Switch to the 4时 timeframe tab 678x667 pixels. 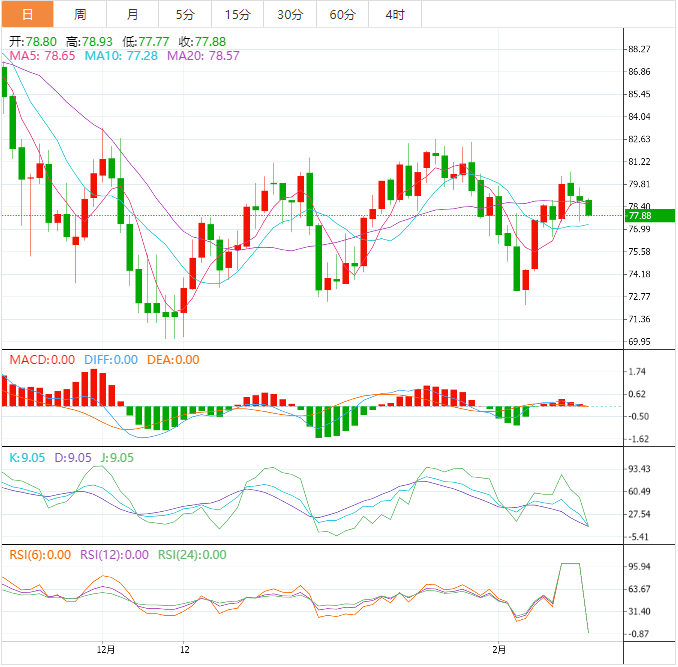click(x=394, y=14)
